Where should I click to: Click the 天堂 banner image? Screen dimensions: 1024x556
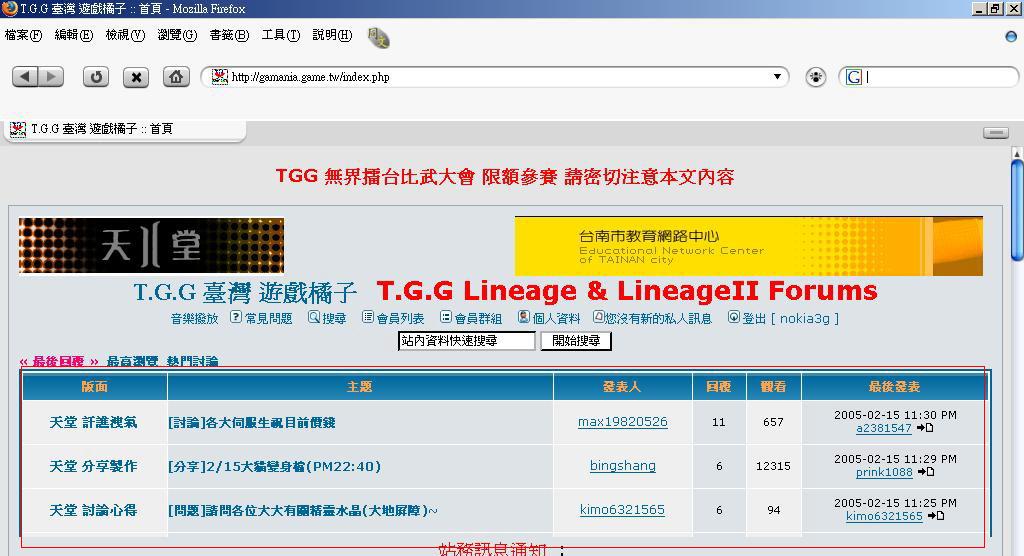(x=152, y=246)
